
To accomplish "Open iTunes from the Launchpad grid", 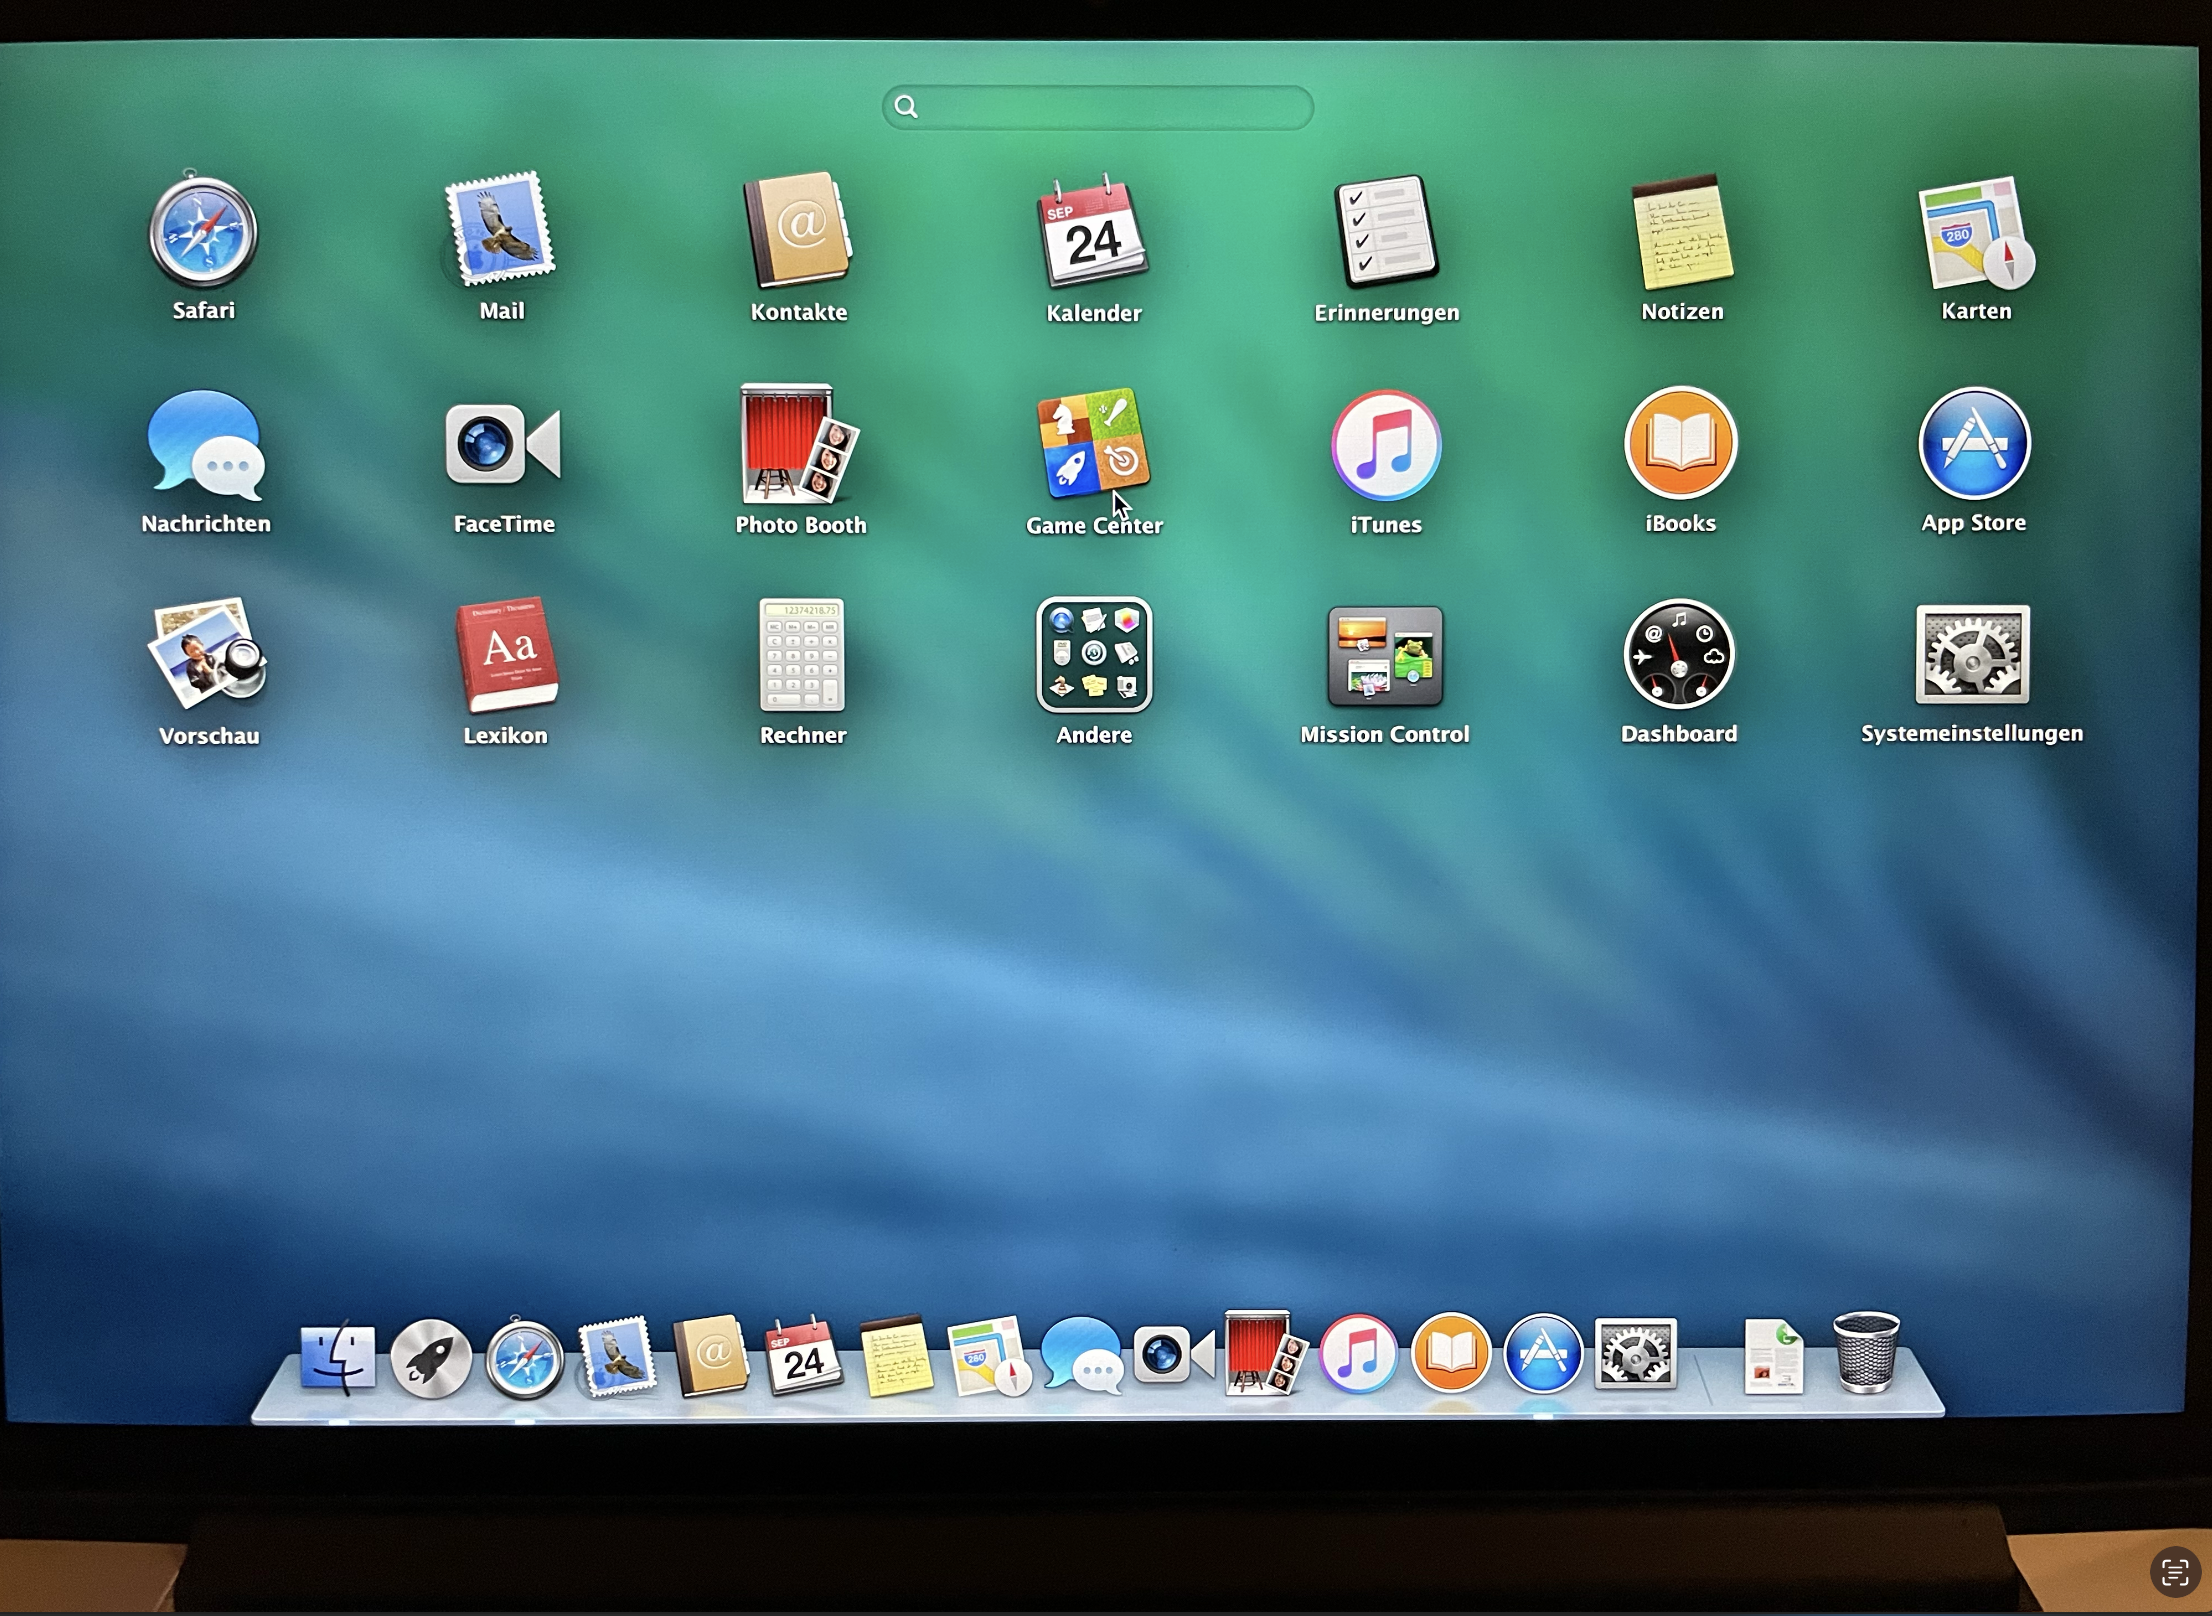I will coord(1386,445).
